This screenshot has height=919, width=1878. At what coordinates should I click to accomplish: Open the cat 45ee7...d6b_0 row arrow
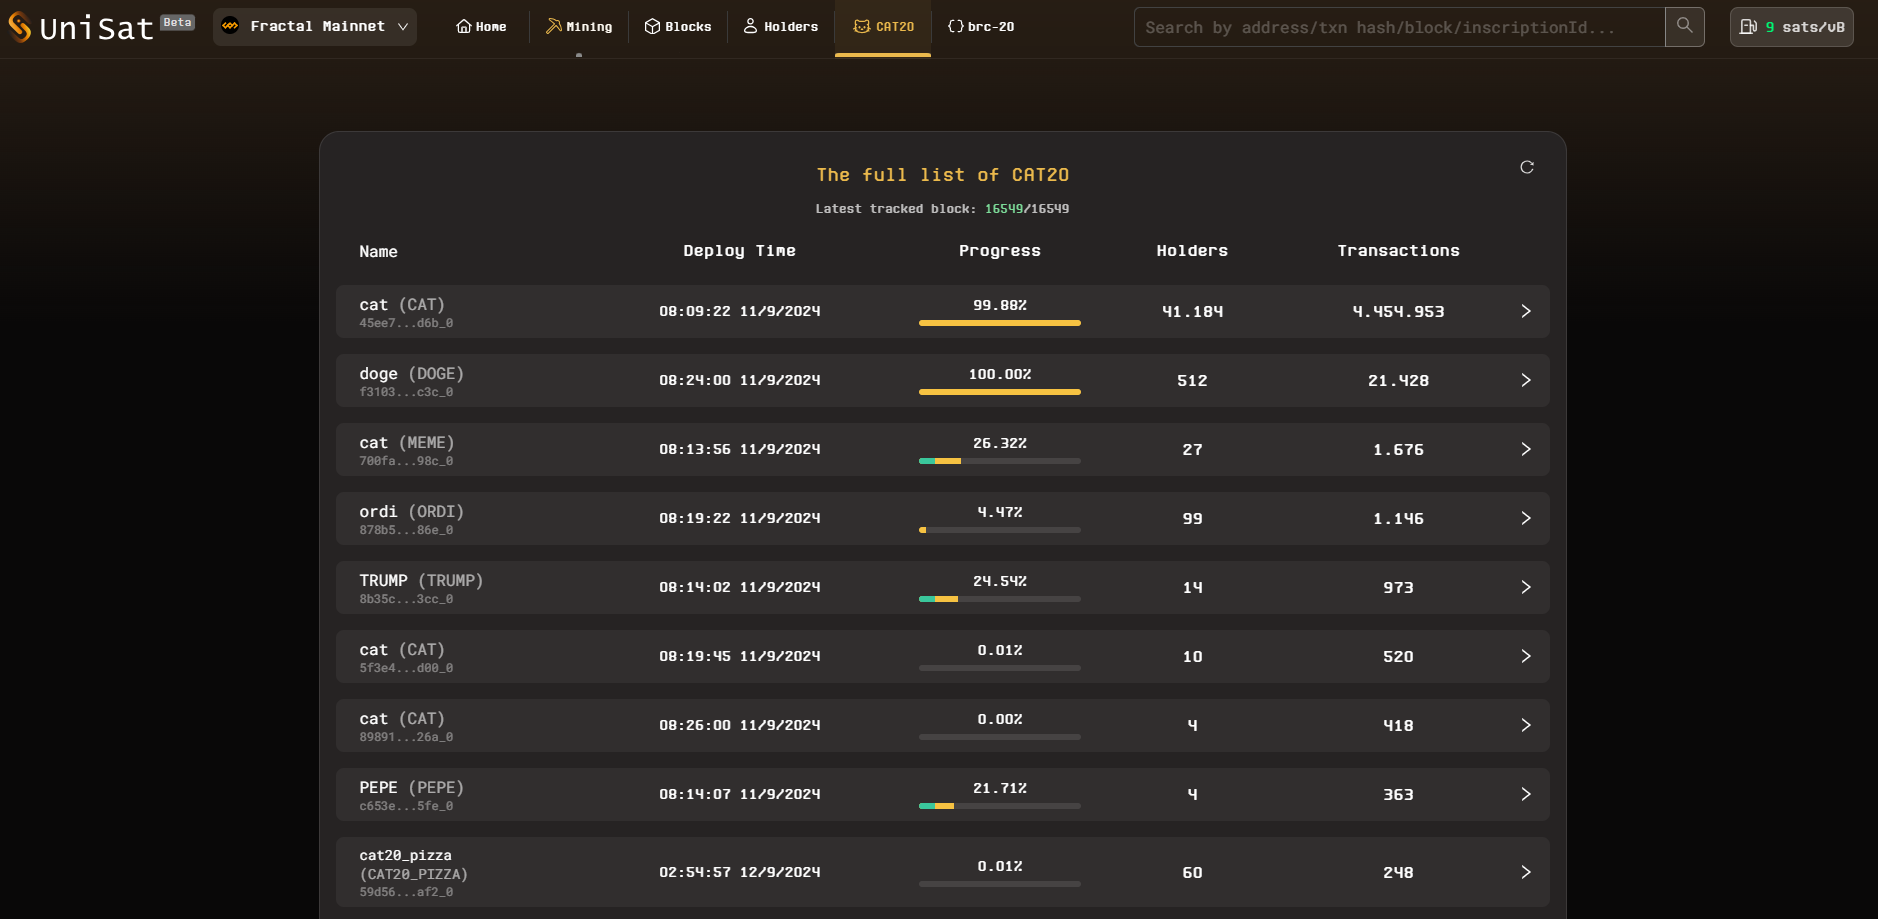click(1526, 311)
